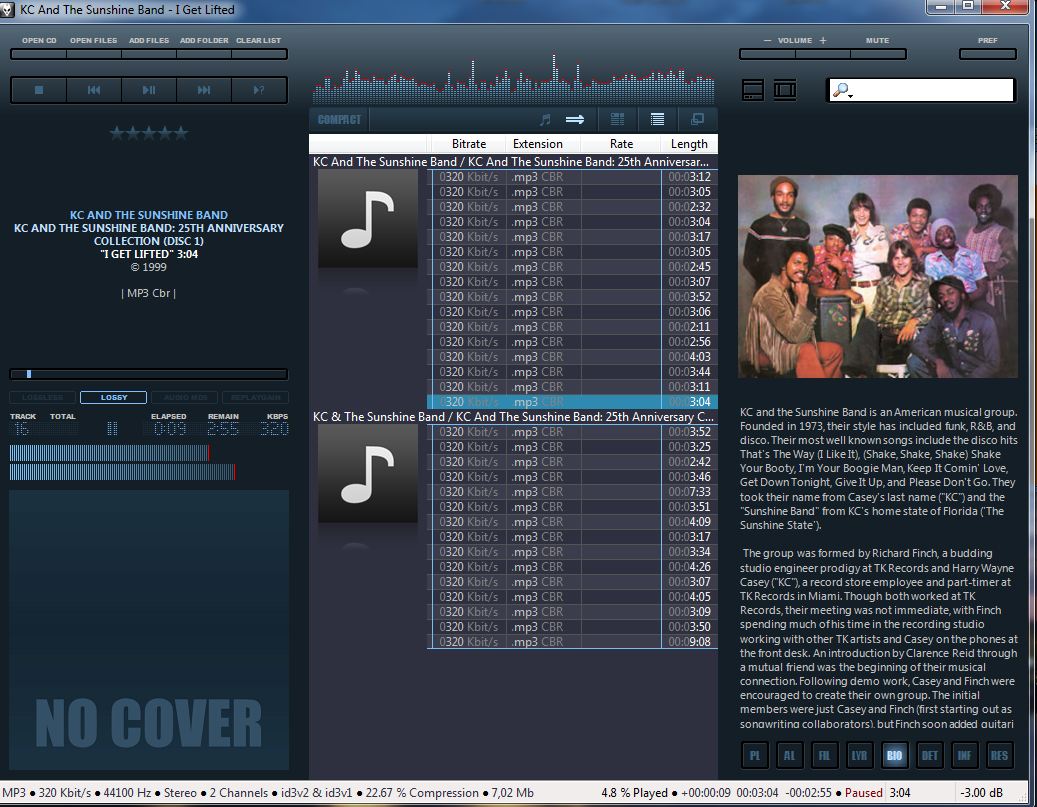
Task: Click the side-panels layout icon
Action: tap(784, 90)
